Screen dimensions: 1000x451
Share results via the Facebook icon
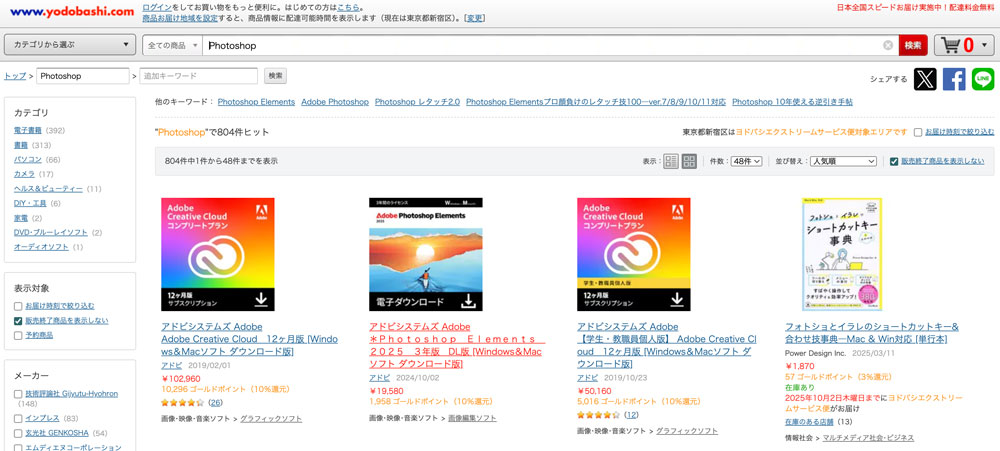pos(954,79)
